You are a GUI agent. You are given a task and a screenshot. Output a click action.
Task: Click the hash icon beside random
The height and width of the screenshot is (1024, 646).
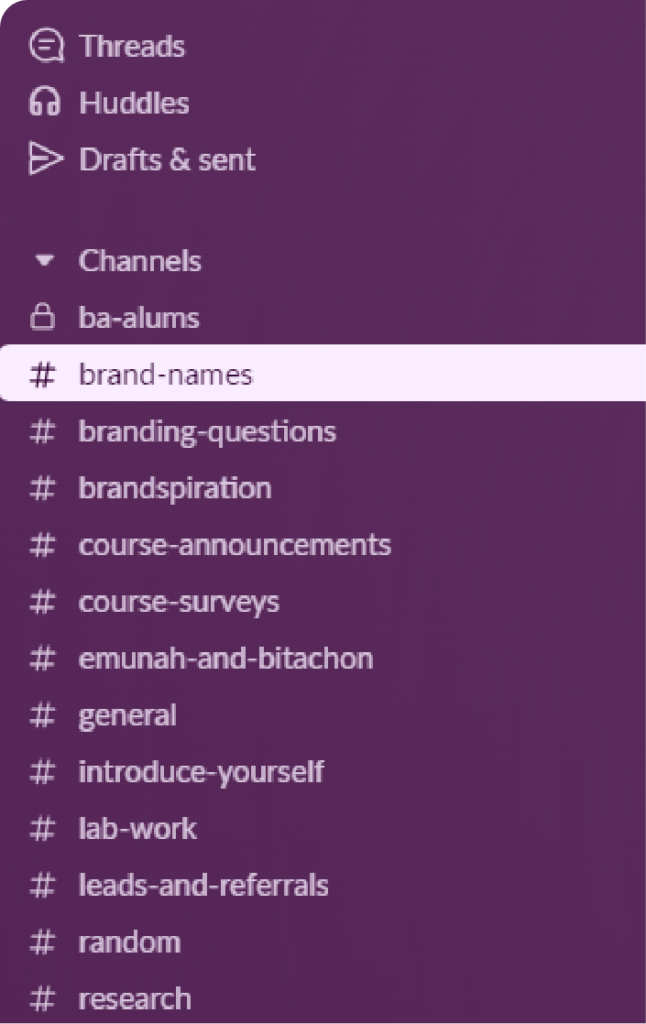coord(42,942)
